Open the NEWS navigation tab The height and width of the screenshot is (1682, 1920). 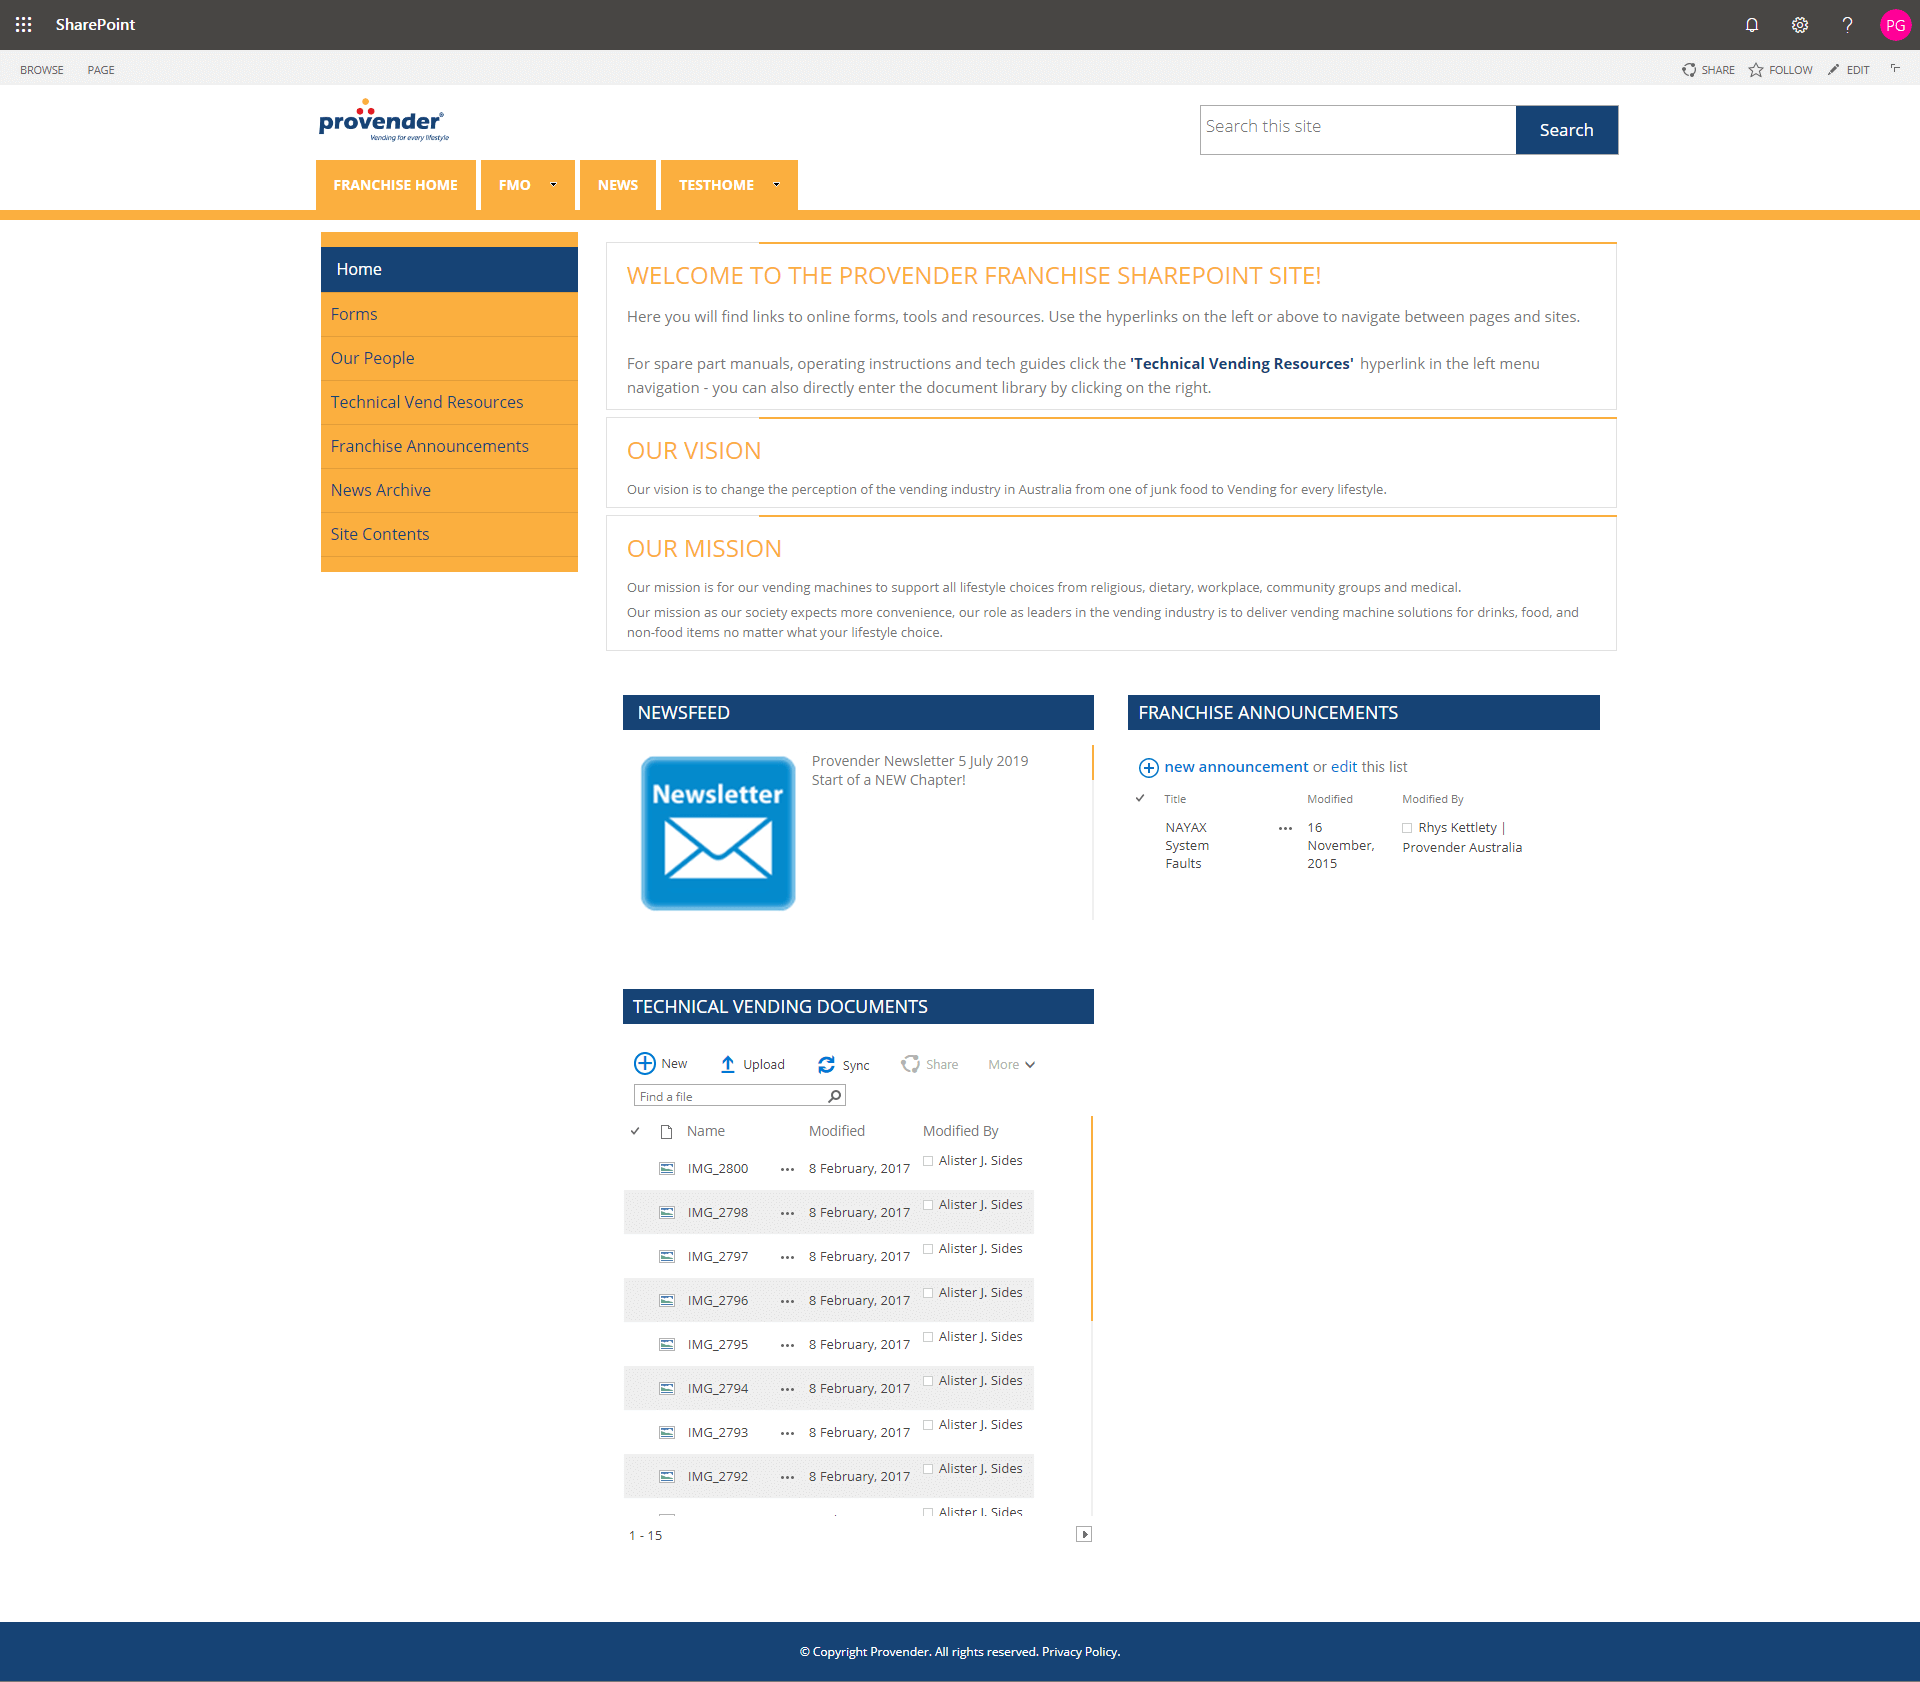point(617,185)
